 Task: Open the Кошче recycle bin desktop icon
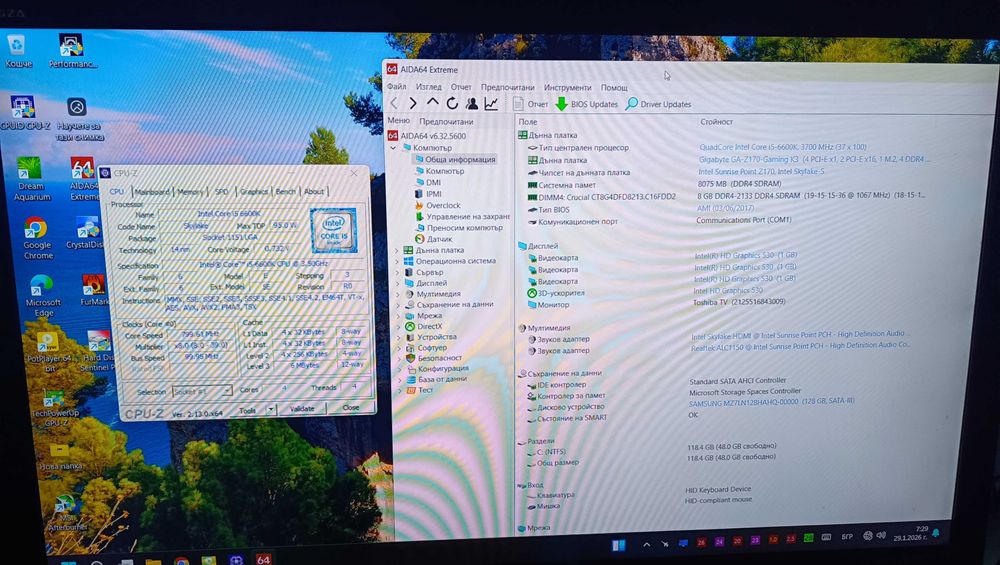coord(18,51)
